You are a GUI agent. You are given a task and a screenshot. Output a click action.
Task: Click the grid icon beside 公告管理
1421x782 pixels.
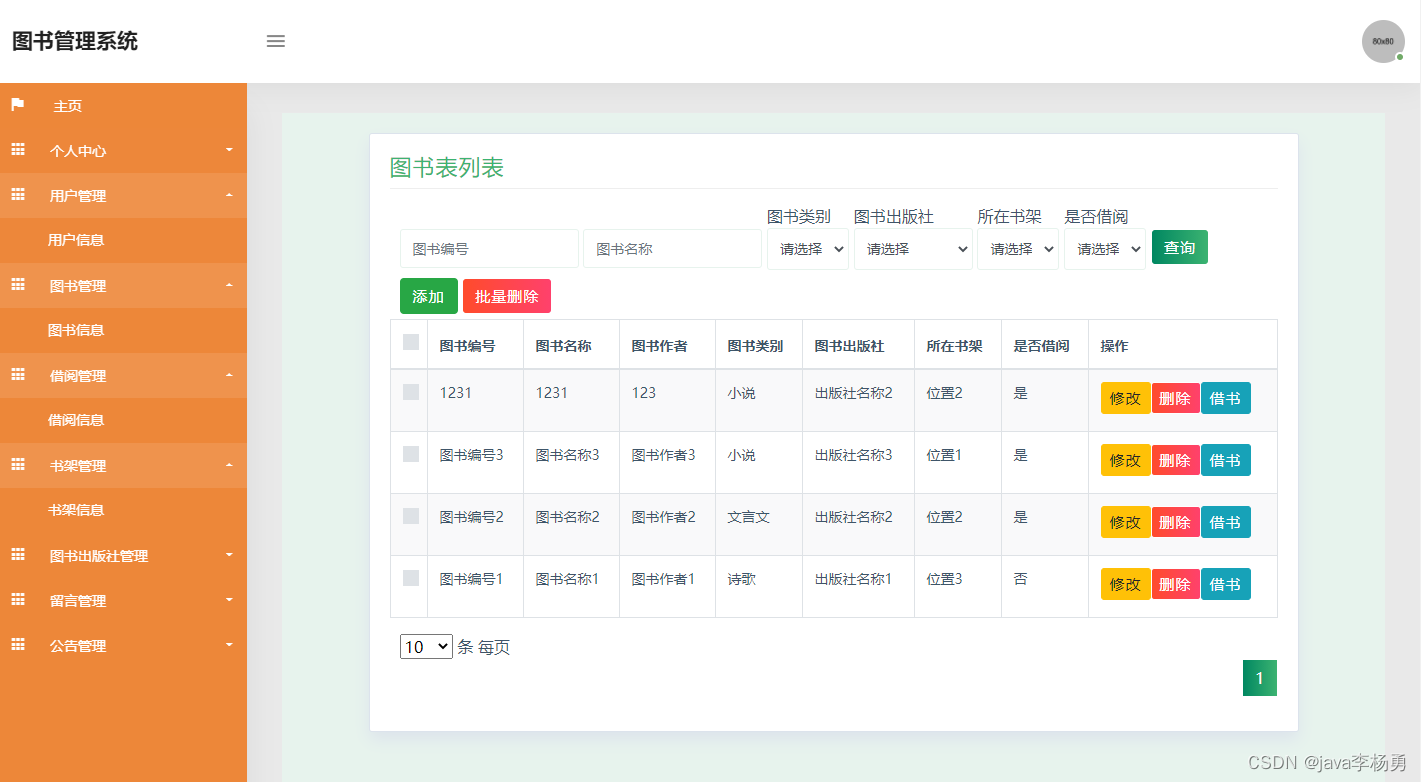pyautogui.click(x=17, y=645)
